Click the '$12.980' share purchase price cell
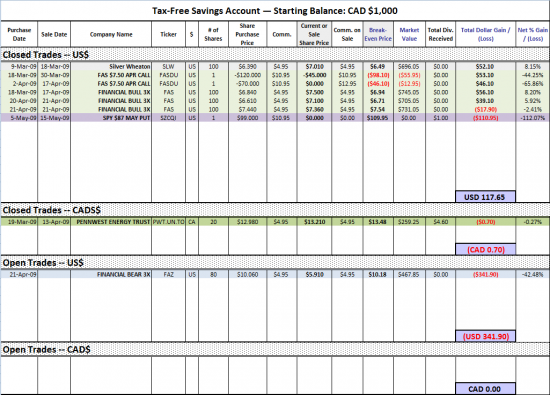550x395 pixels. pyautogui.click(x=247, y=222)
